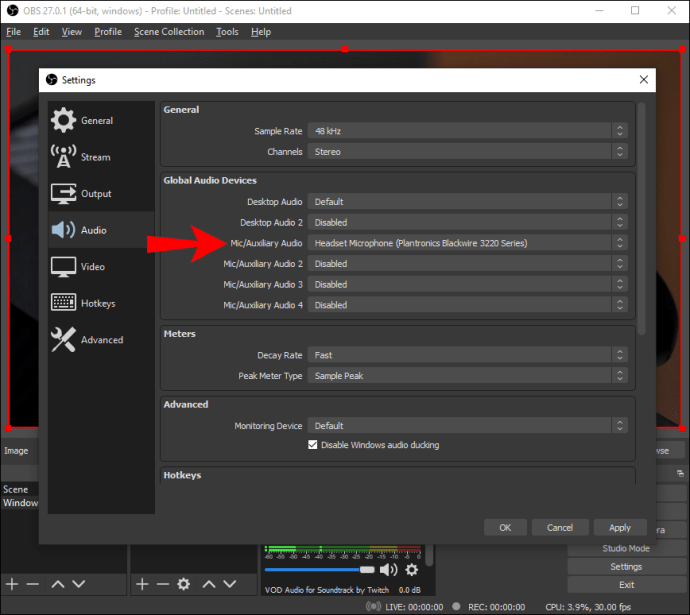Open mixer gear options for Soundtrack audio

click(411, 570)
